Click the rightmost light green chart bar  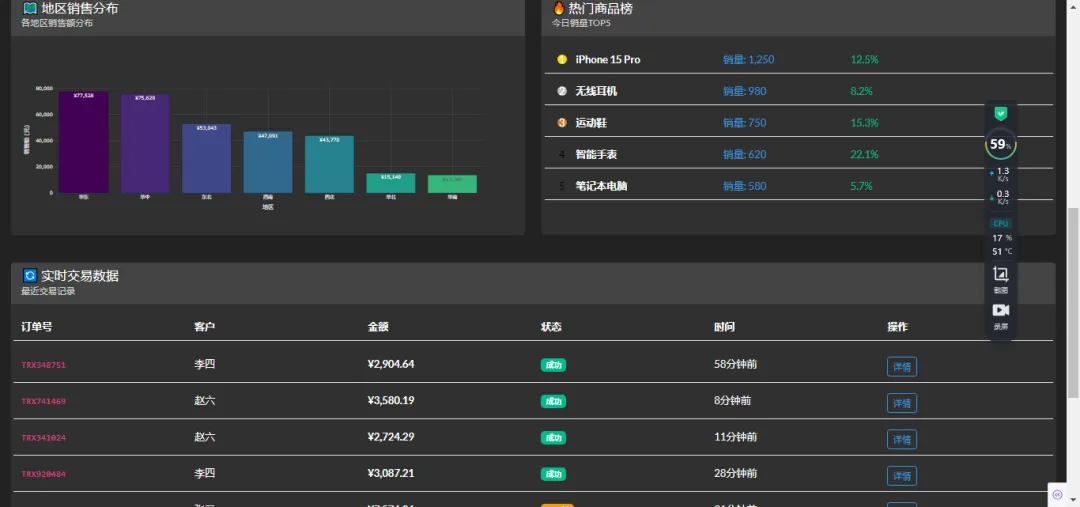(452, 184)
